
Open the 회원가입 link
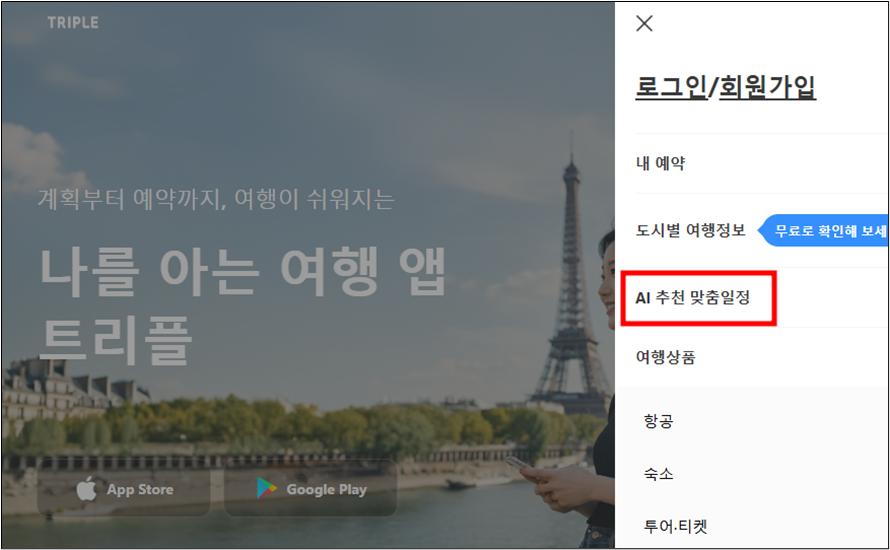(767, 87)
